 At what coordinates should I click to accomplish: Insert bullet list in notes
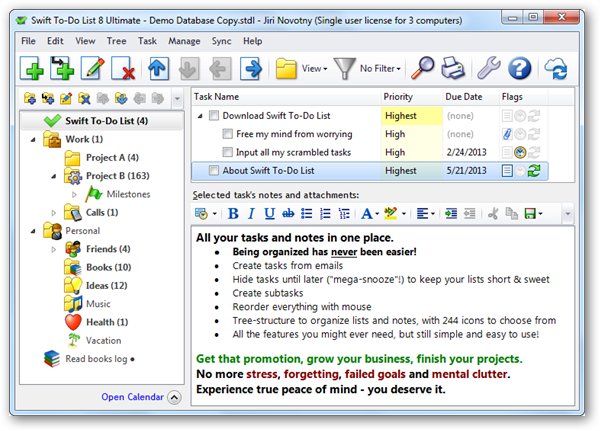click(307, 214)
